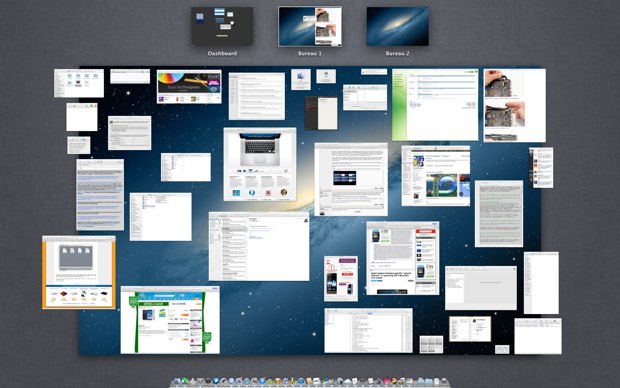Select the window with the colorful pencils banner
This screenshot has height=388, width=620.
point(189,87)
